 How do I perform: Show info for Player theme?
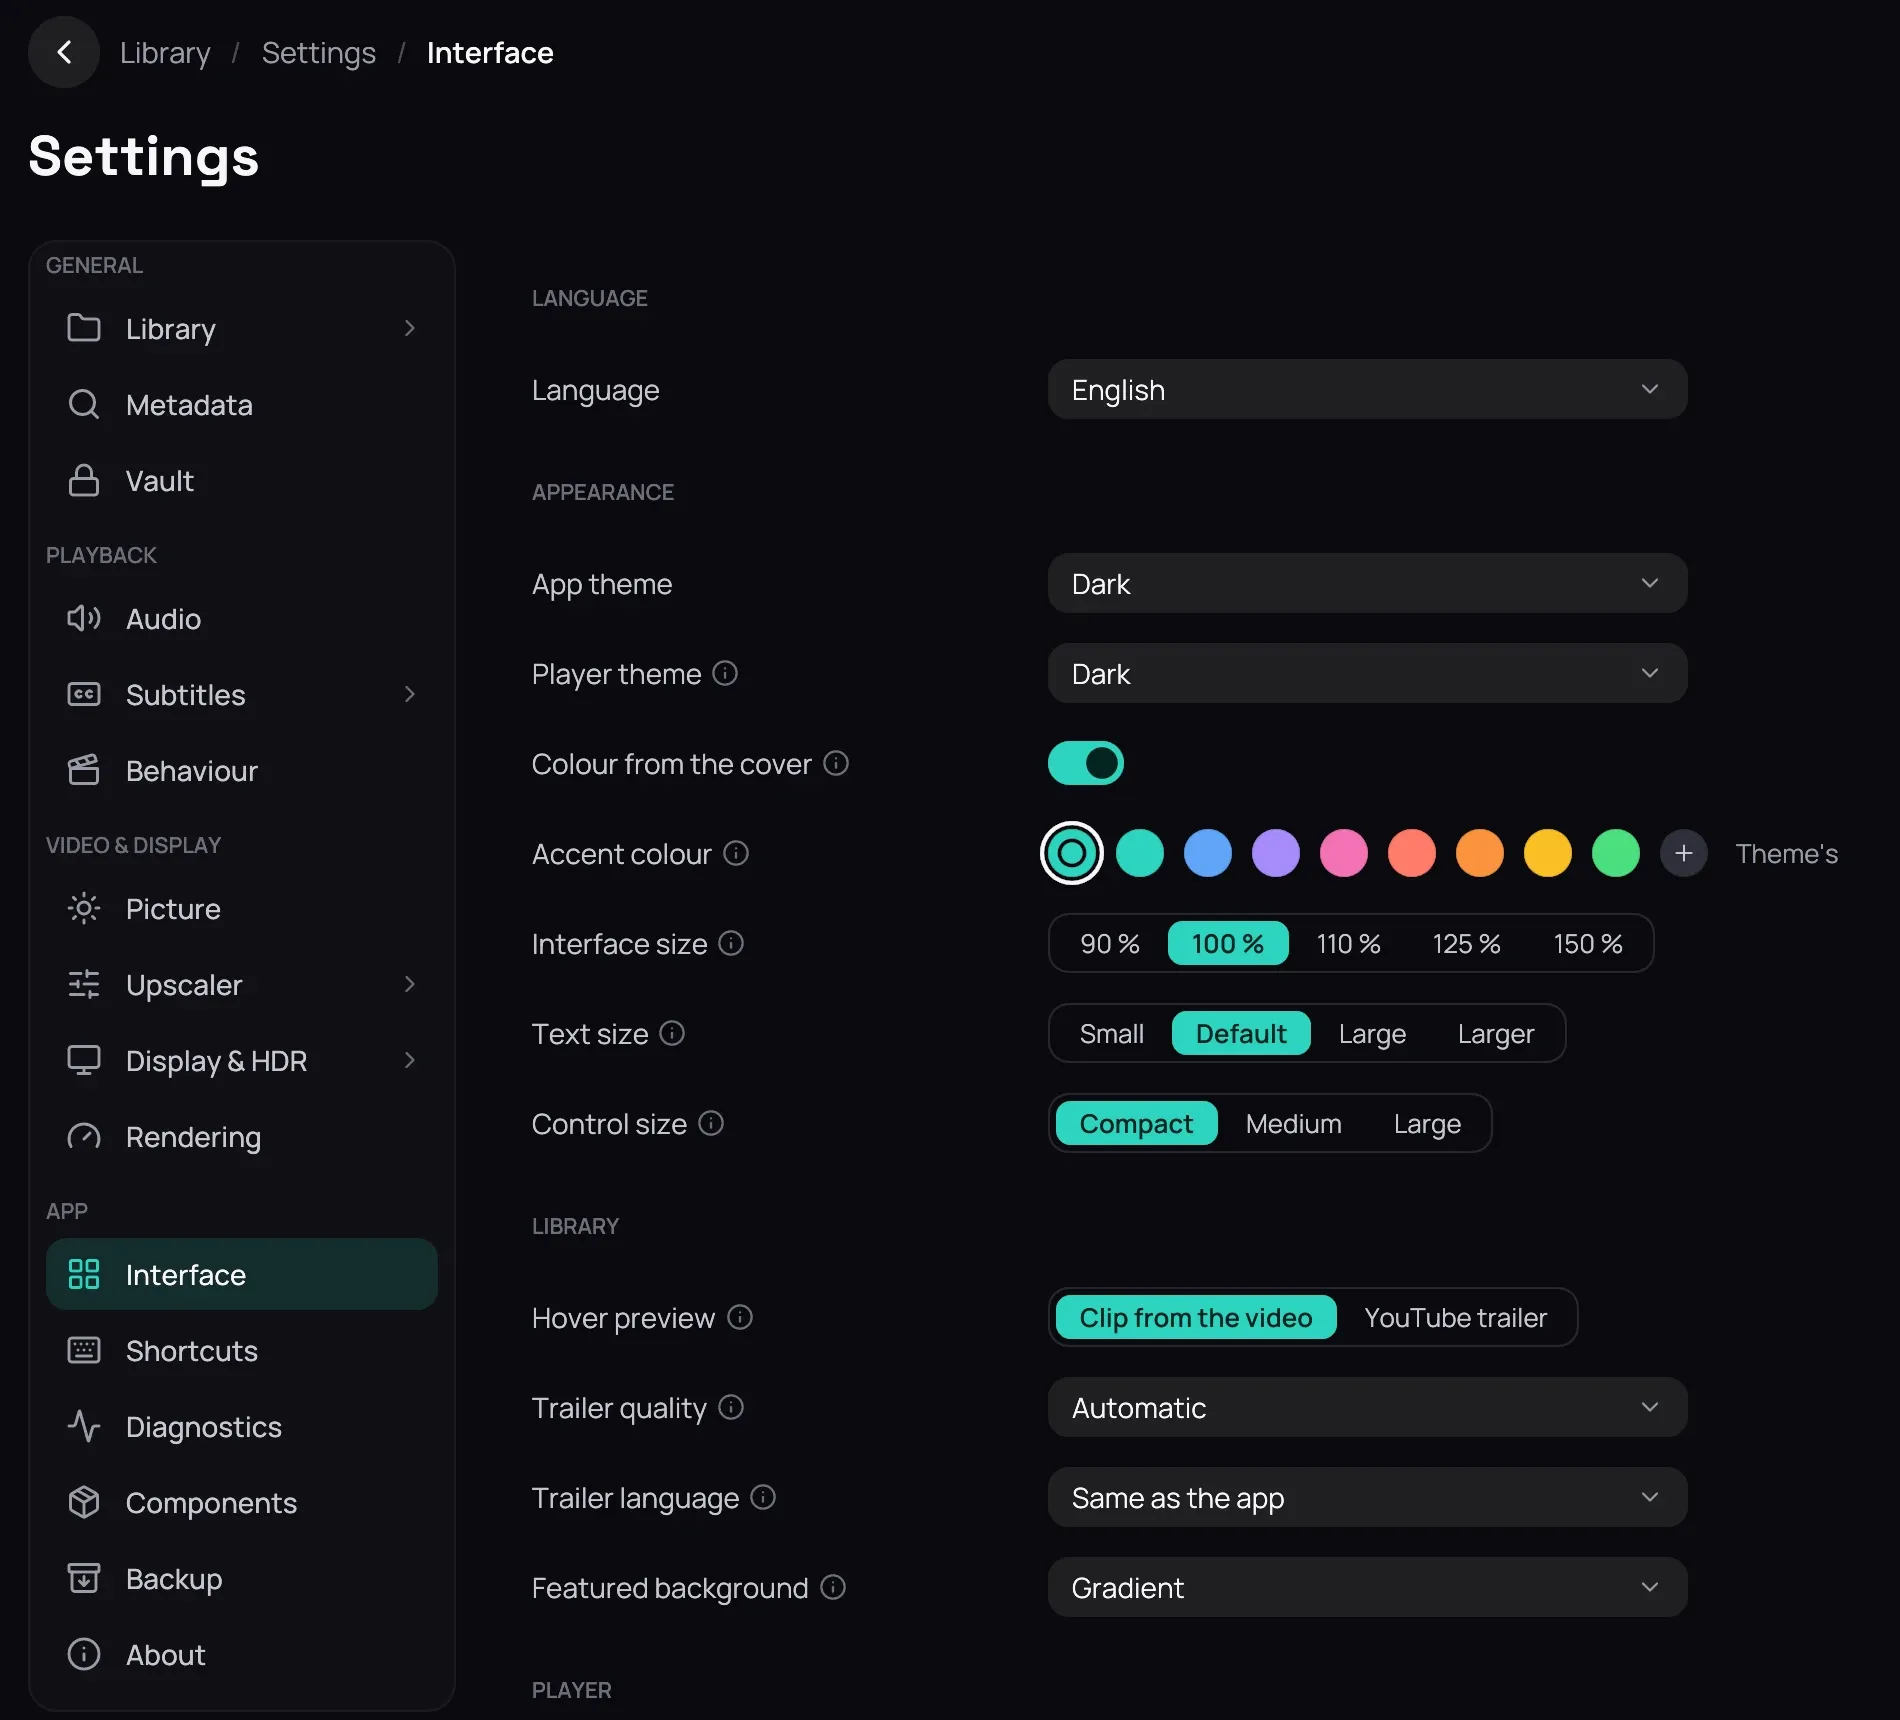pyautogui.click(x=725, y=673)
